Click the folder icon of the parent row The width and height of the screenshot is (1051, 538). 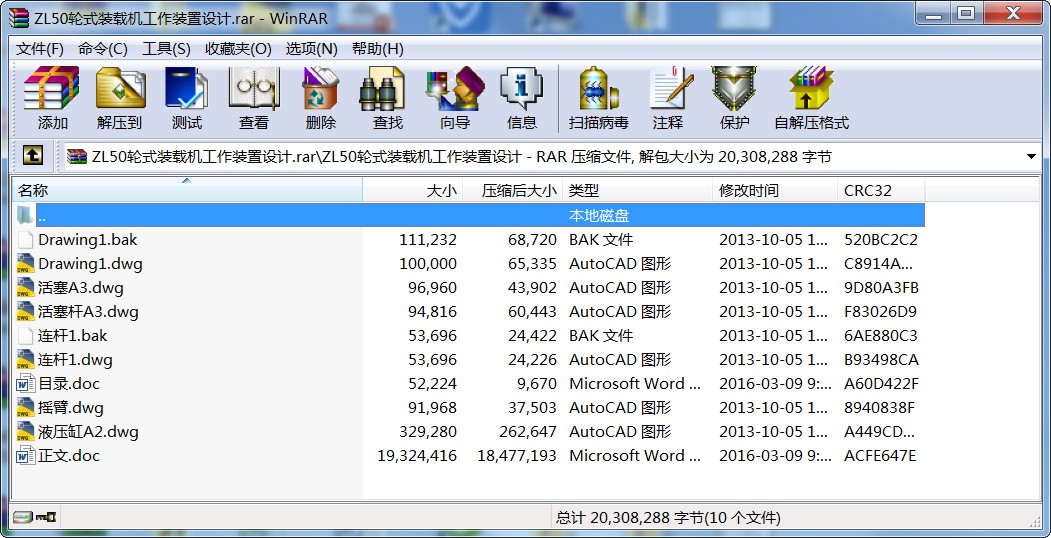(x=24, y=215)
